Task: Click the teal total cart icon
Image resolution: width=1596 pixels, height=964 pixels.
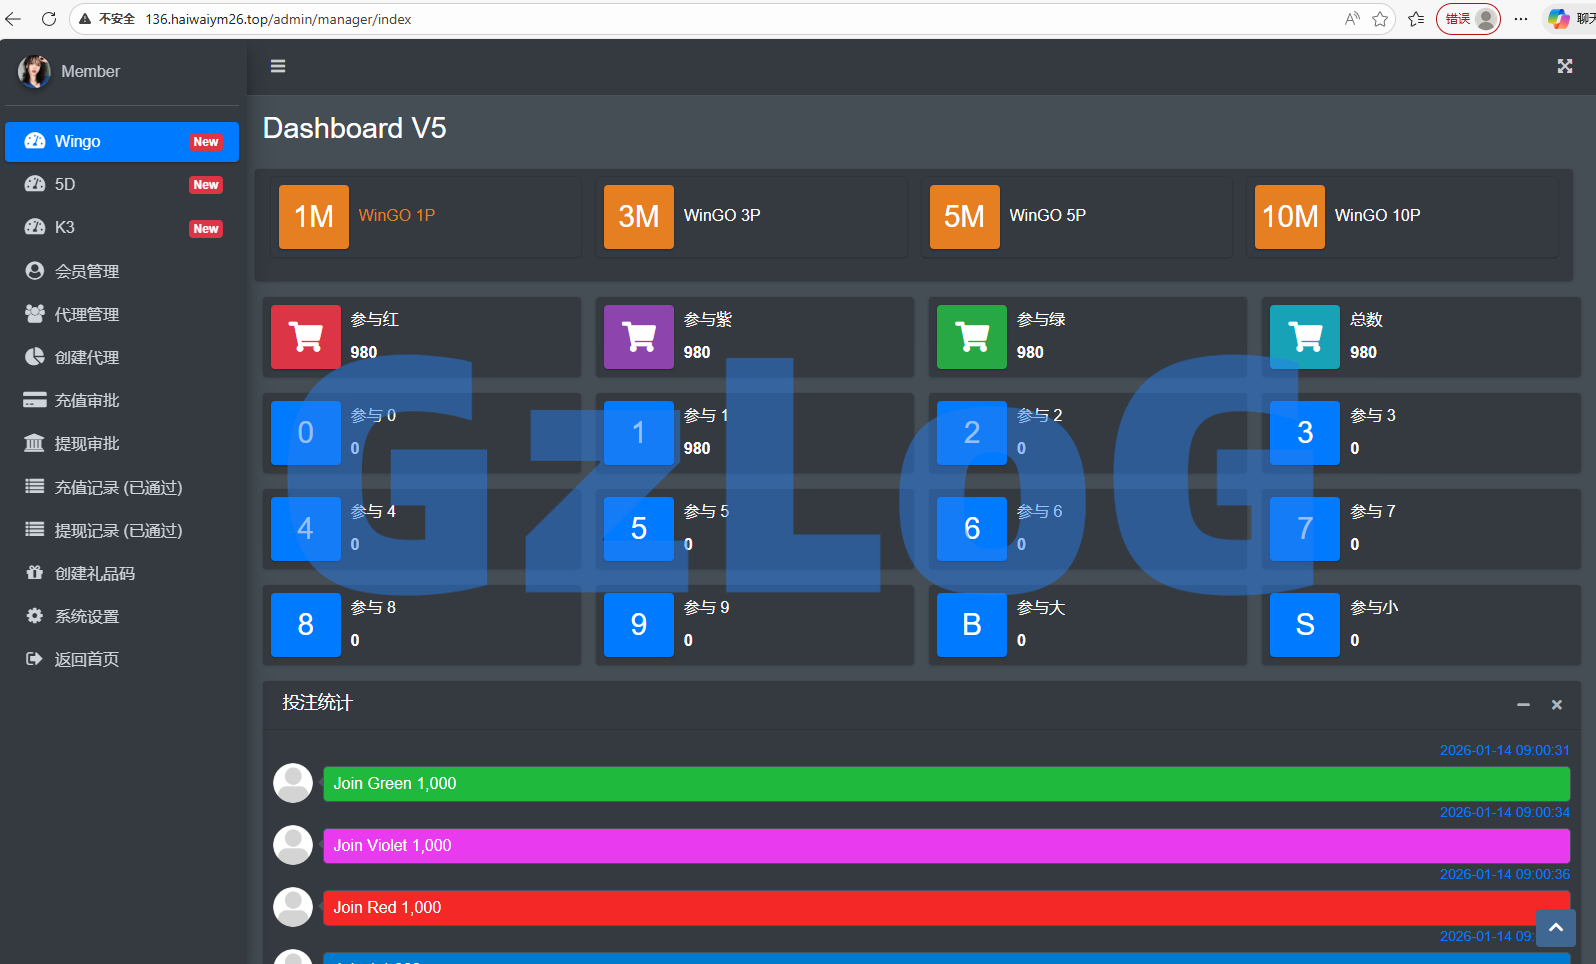Action: (1305, 337)
